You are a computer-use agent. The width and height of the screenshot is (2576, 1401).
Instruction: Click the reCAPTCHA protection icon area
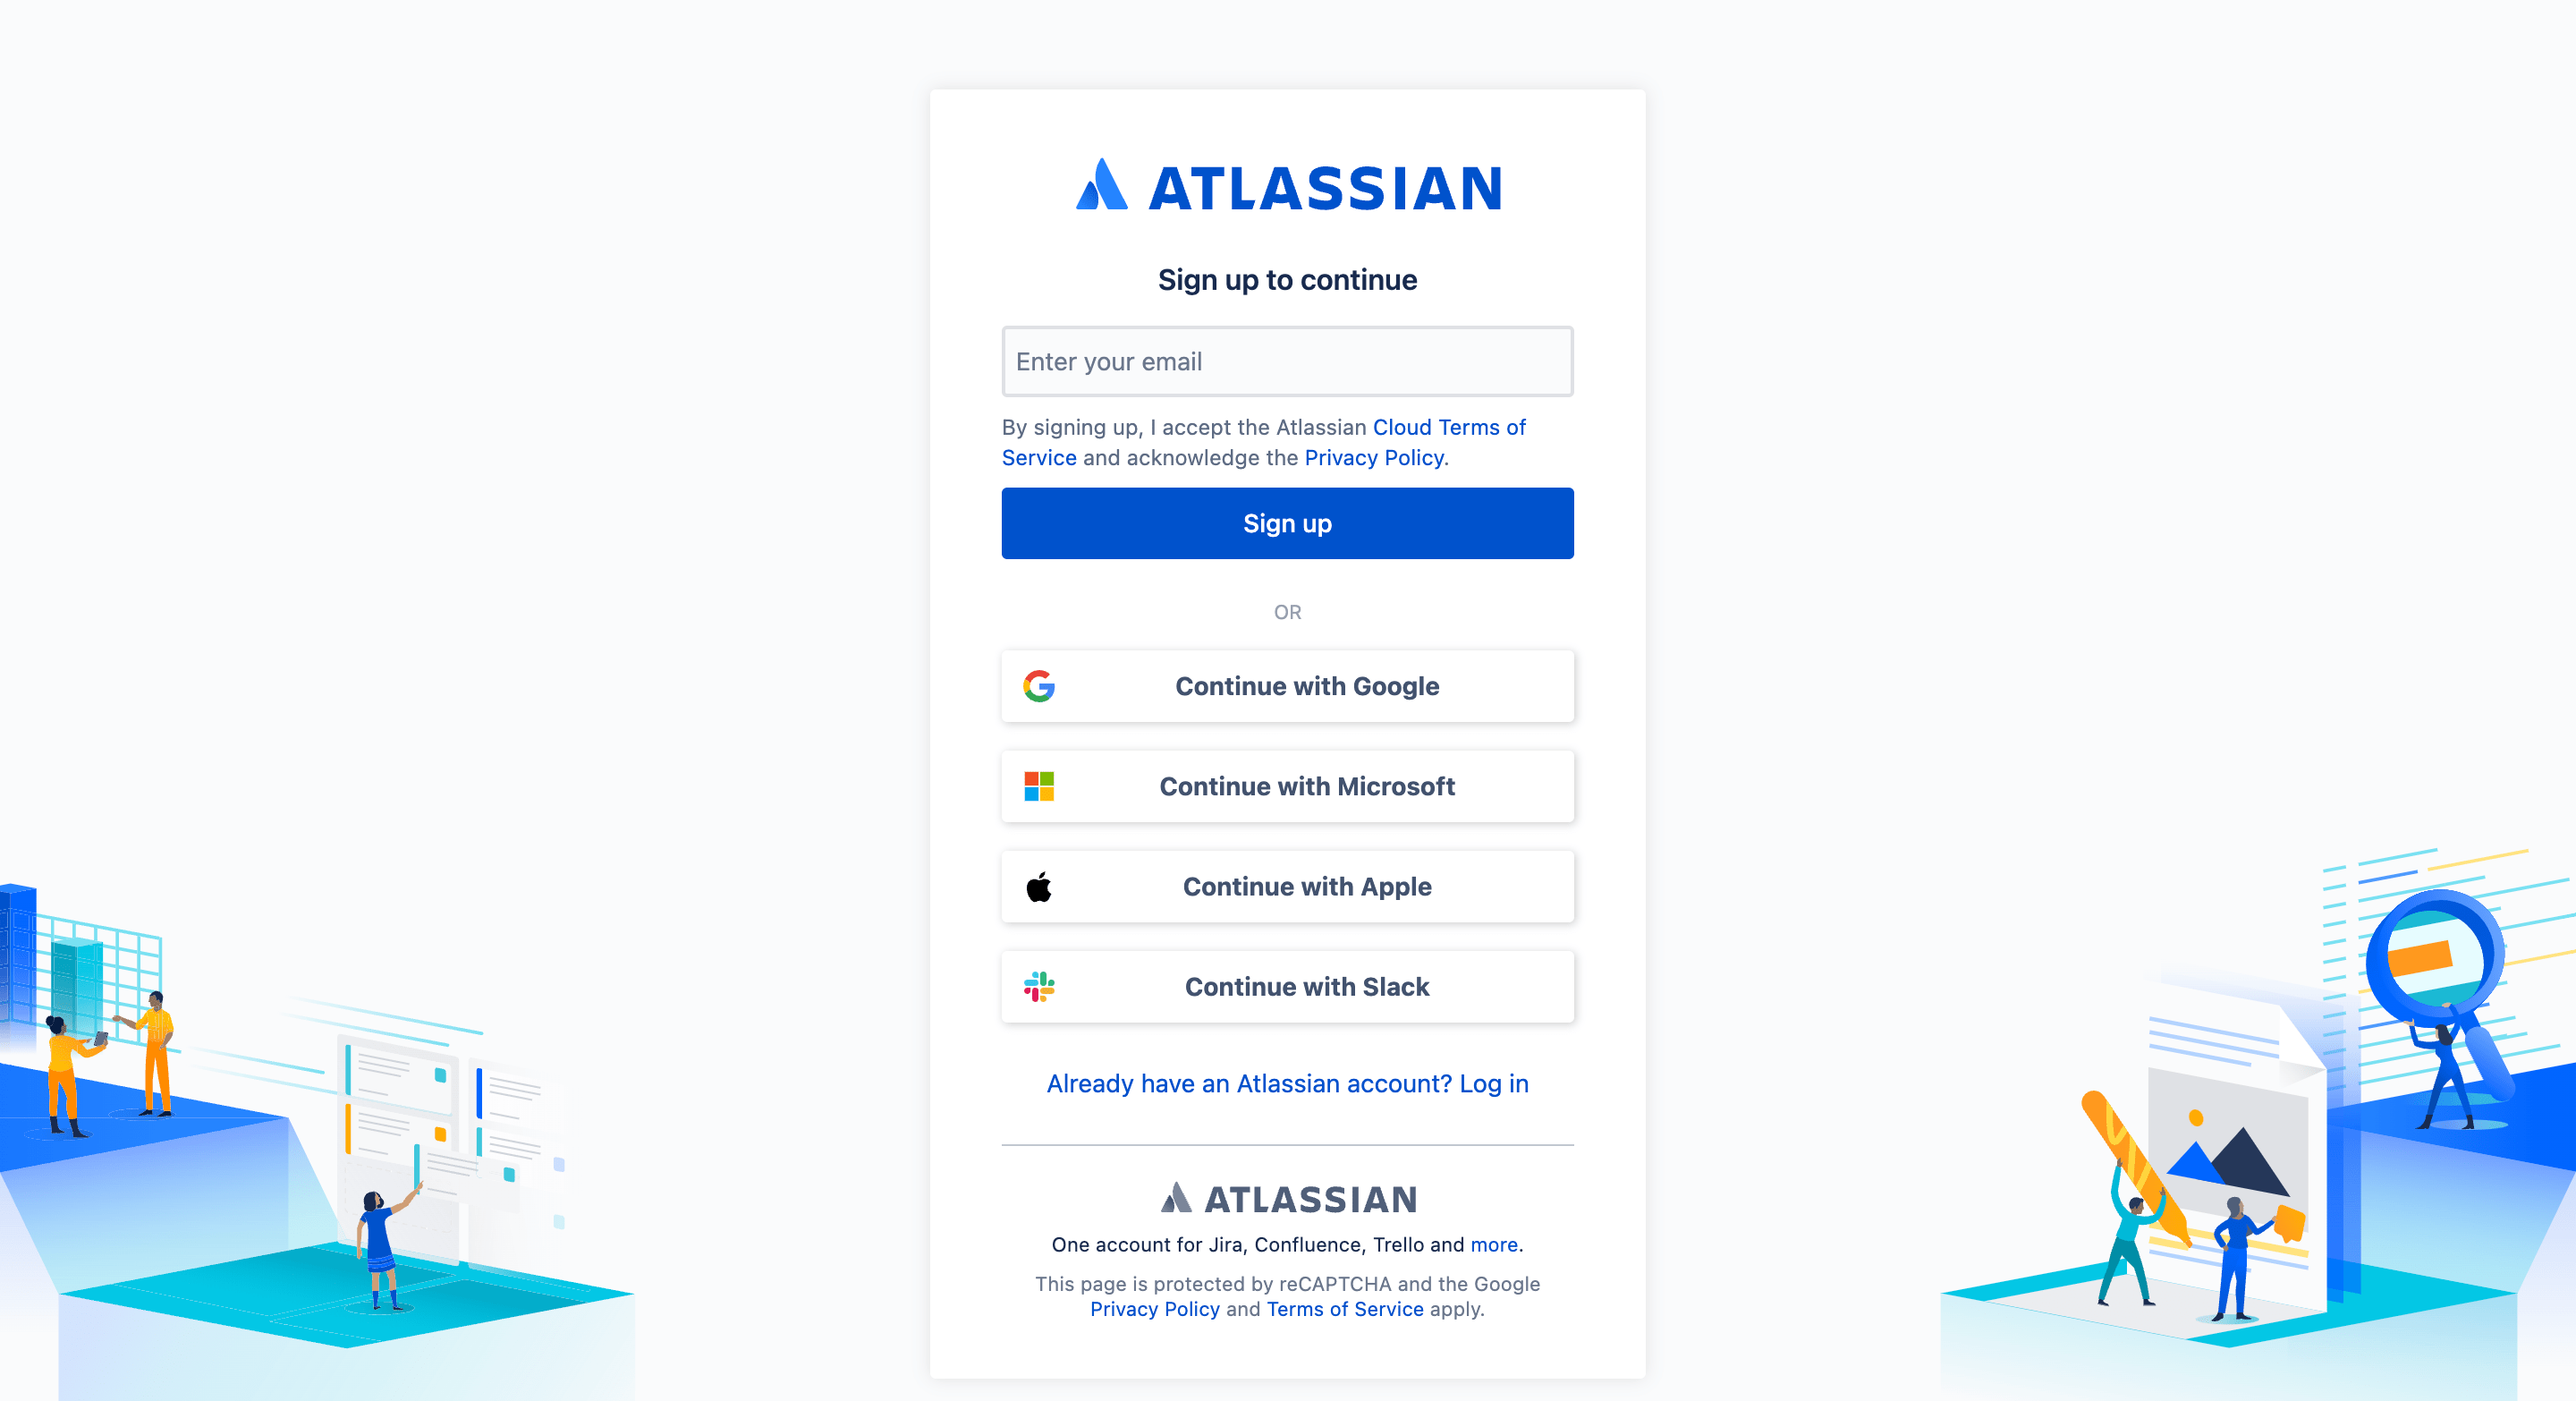coord(1288,1295)
